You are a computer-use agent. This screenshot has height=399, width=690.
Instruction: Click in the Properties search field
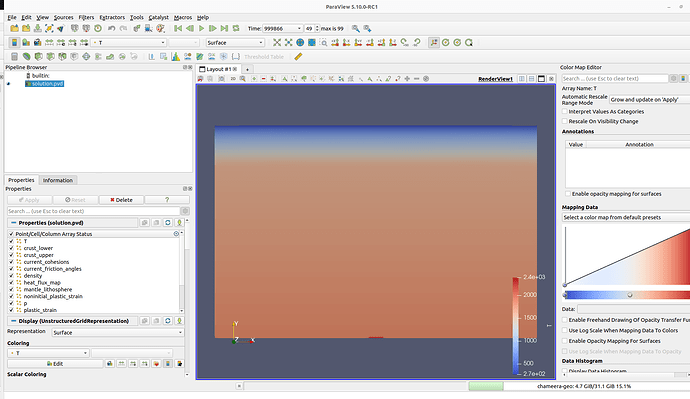(94, 211)
